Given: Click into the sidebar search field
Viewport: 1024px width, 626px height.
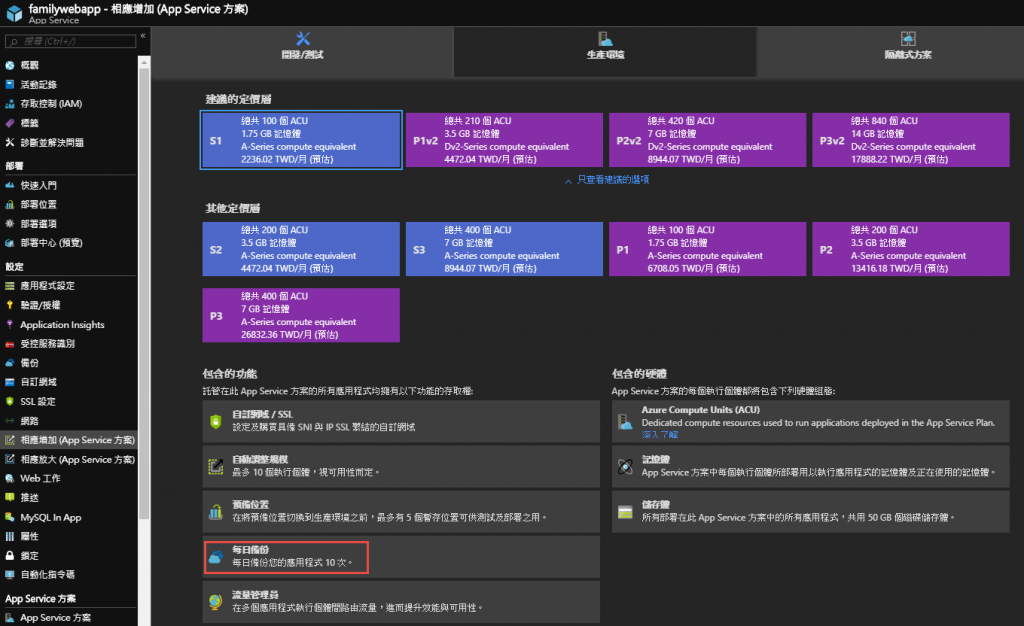Looking at the screenshot, I should (x=71, y=42).
